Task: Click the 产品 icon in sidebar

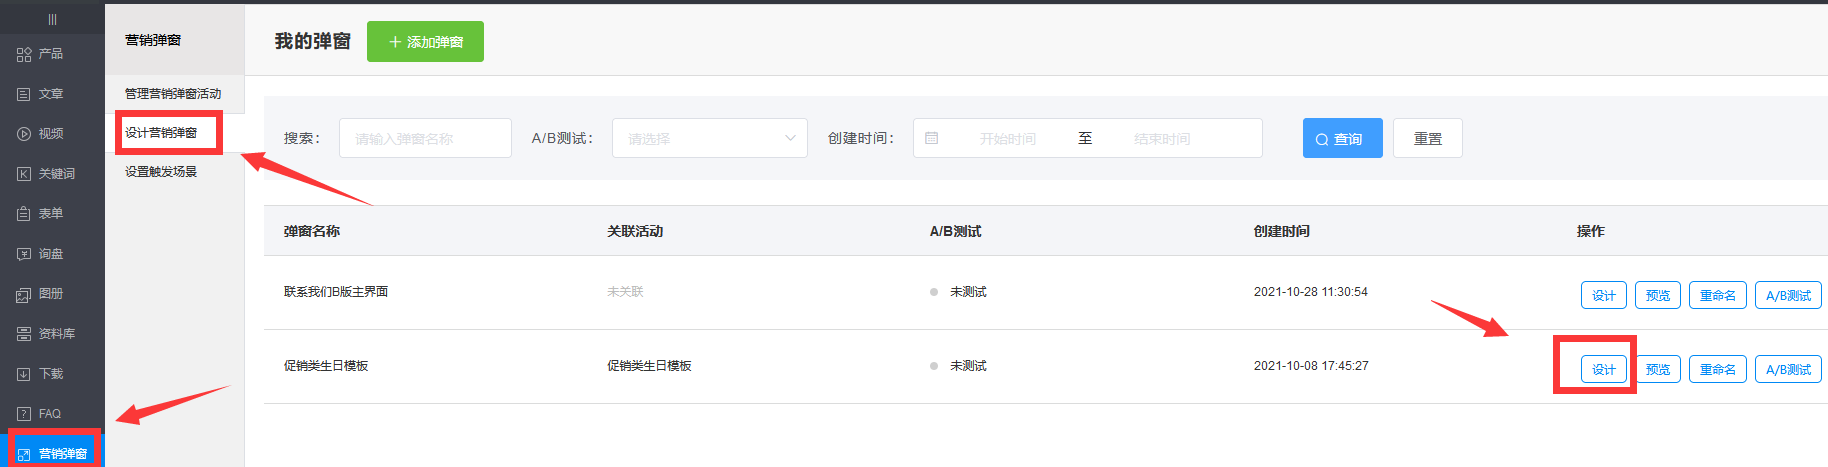Action: pos(24,54)
